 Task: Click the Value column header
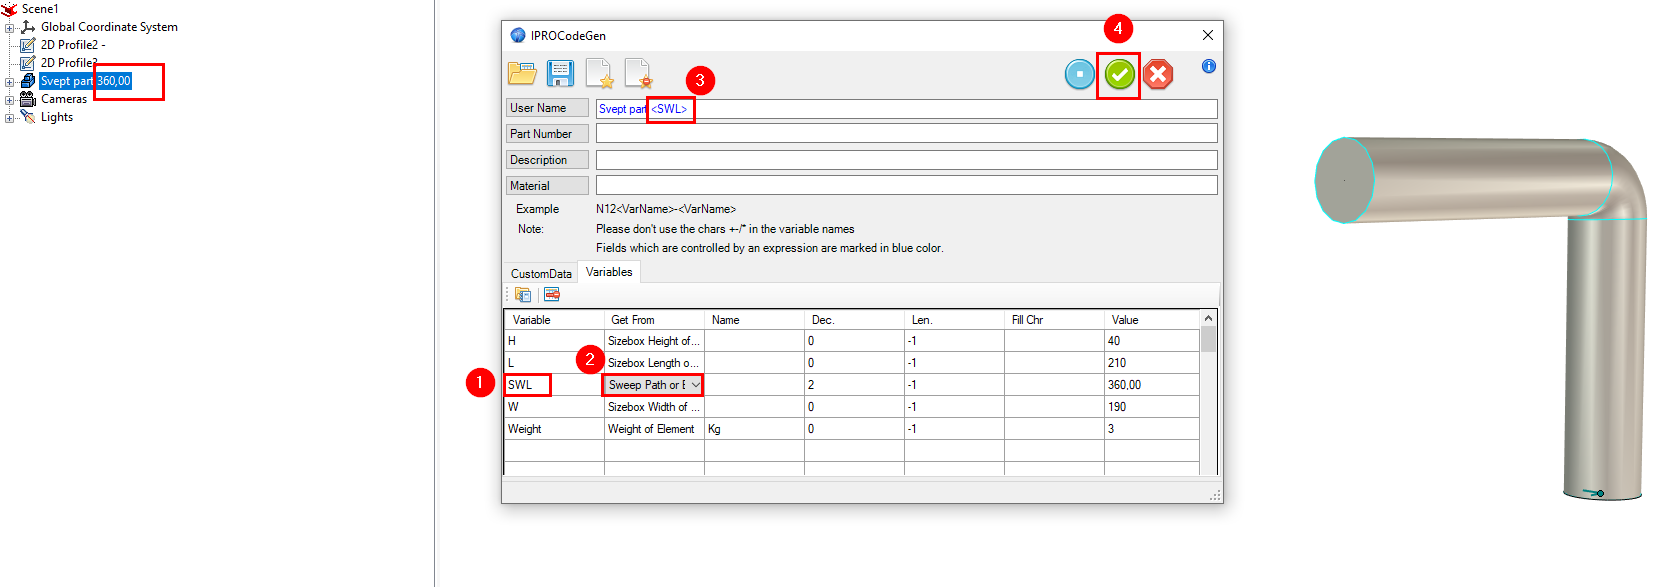1151,320
